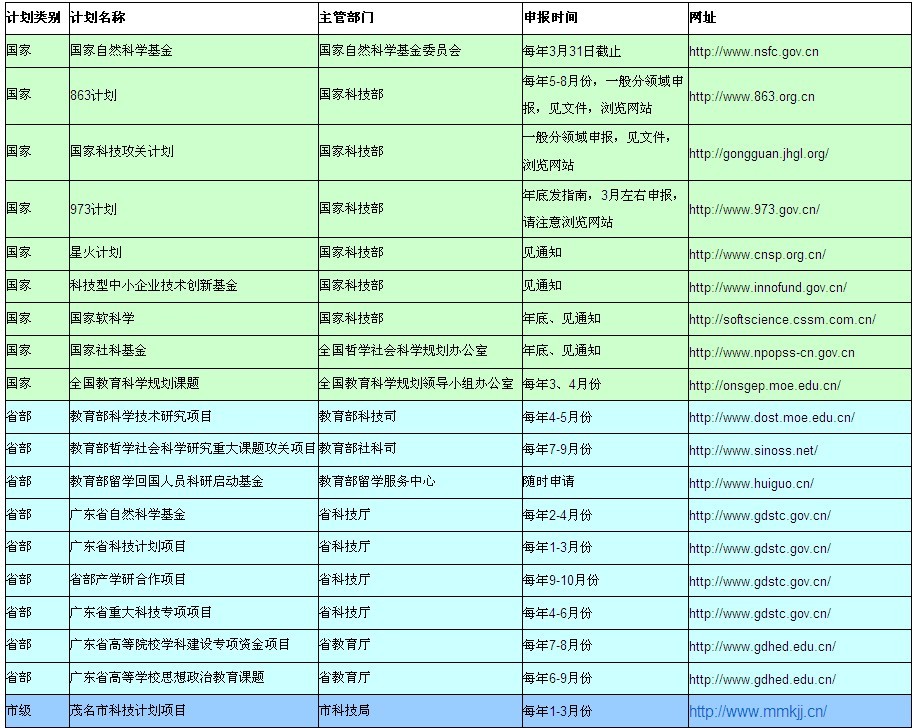912x728 pixels.
Task: Click the 广东省高等学校思想政治教育课题 cell
Action: tap(194, 678)
